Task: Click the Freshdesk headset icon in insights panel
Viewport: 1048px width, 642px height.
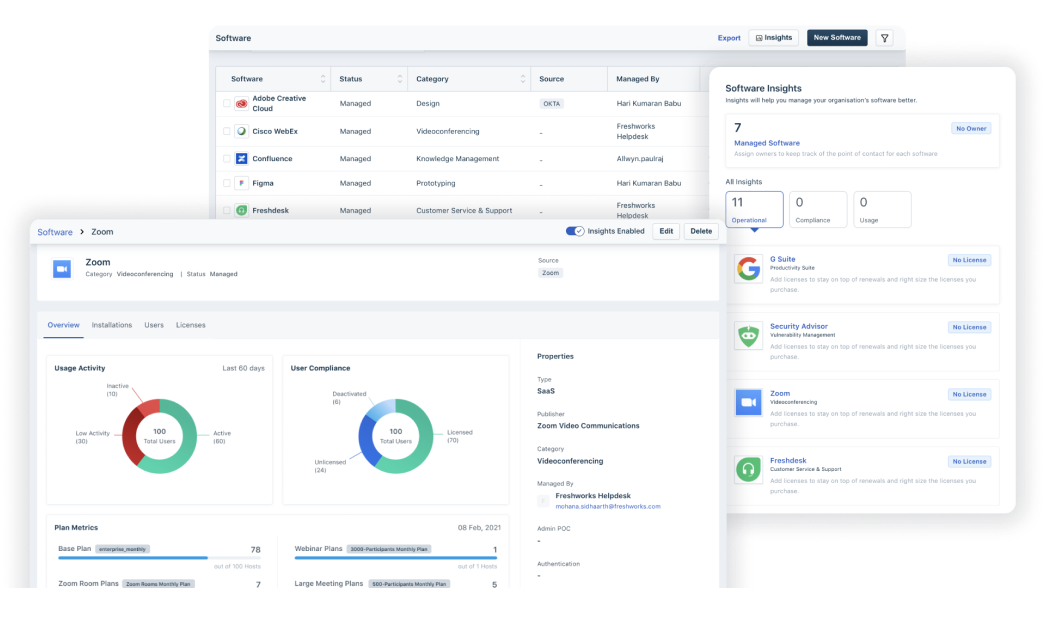Action: (x=748, y=469)
